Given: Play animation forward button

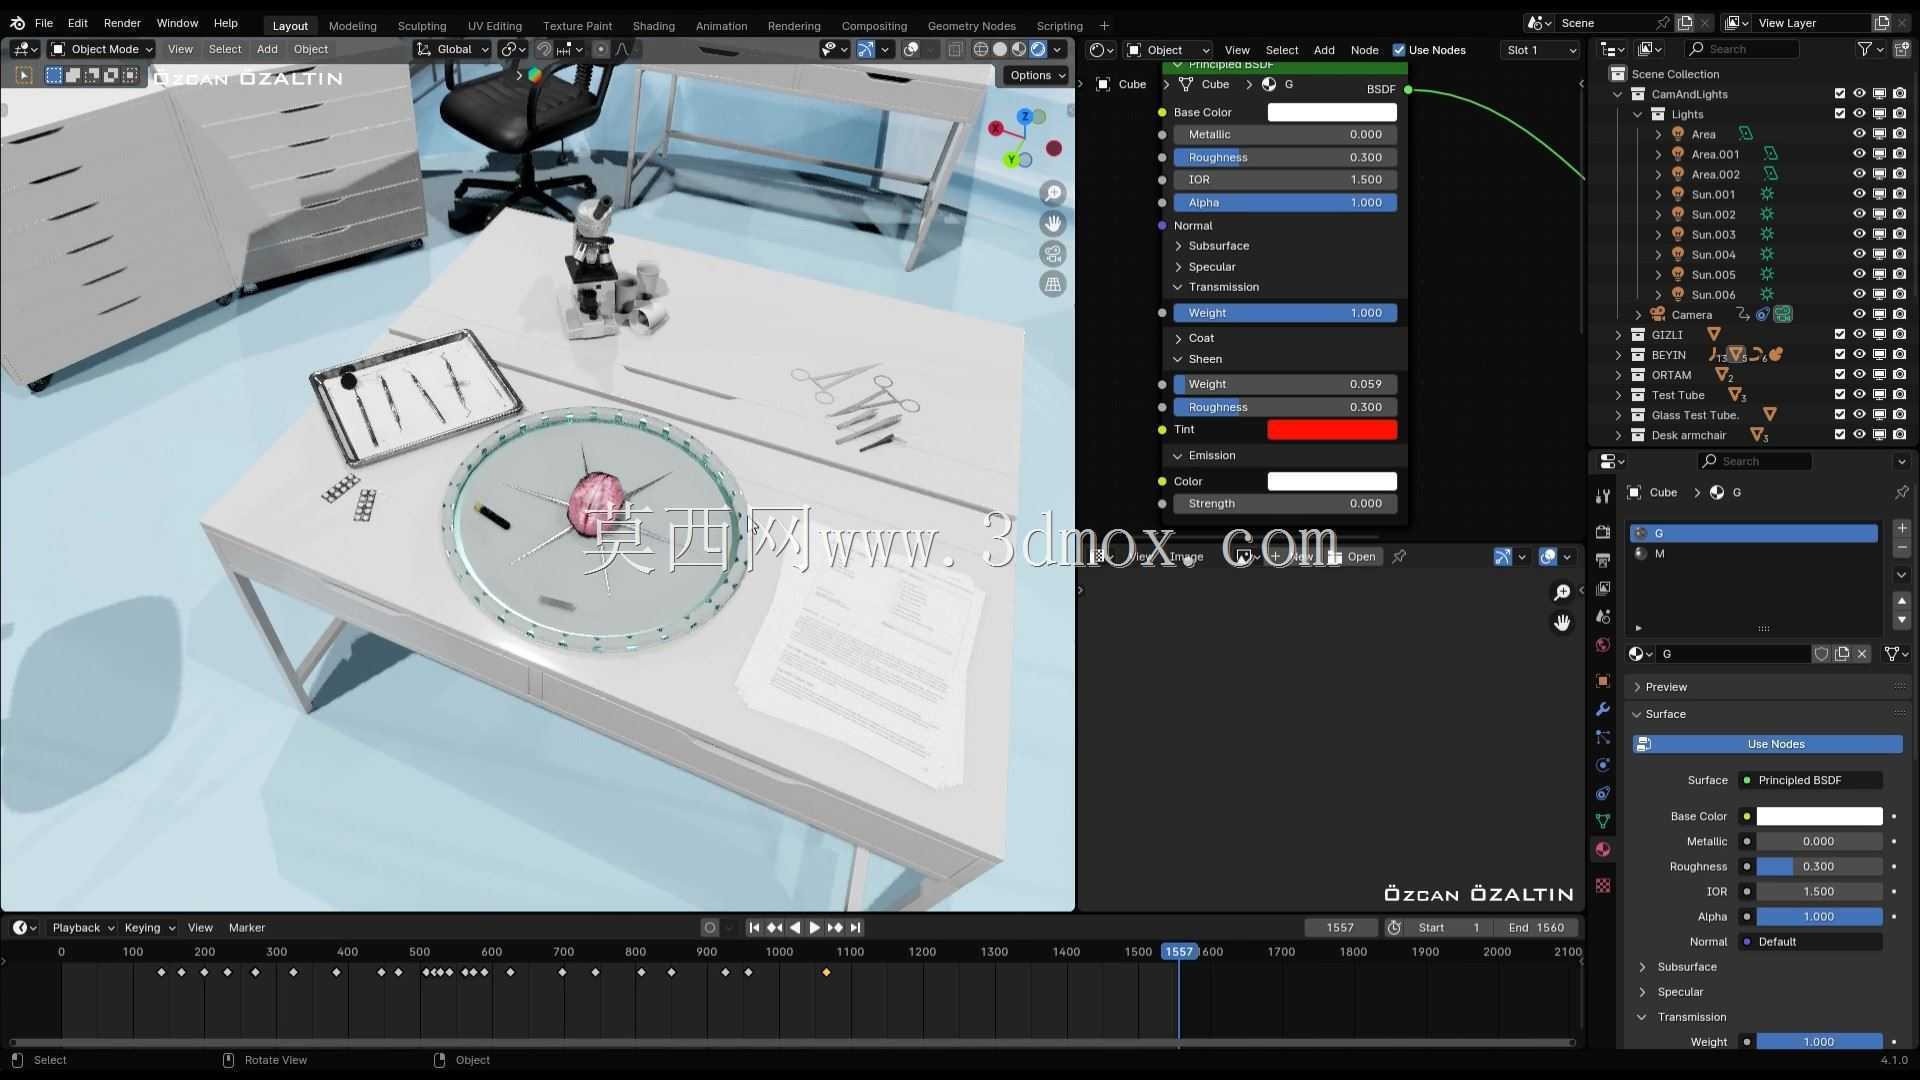Looking at the screenshot, I should tap(814, 927).
